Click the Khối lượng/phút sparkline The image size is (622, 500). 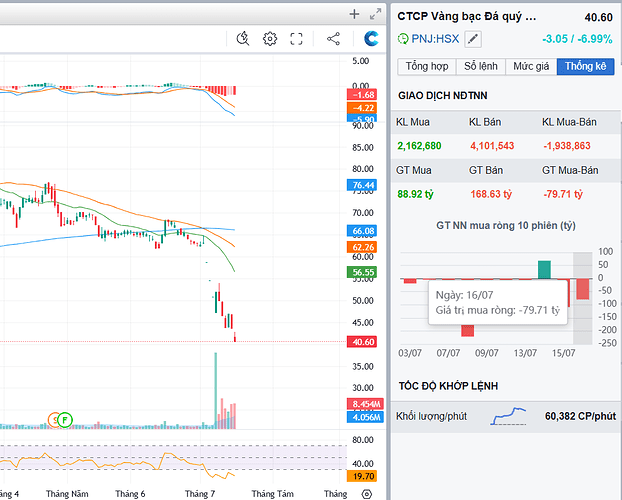[x=508, y=416]
